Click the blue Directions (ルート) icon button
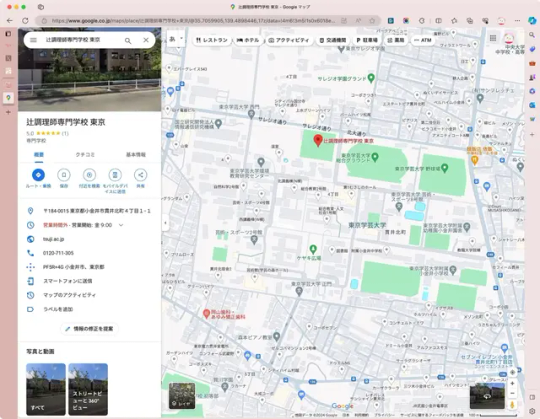The image size is (540, 419). (x=38, y=175)
